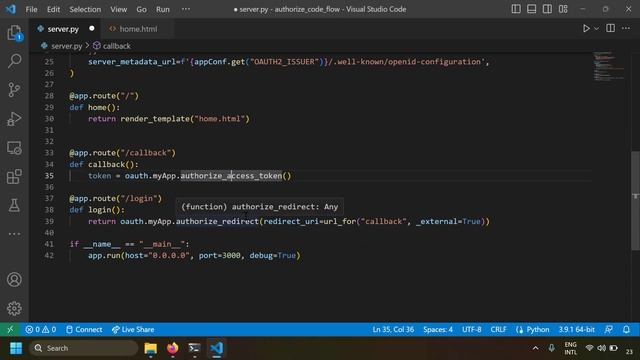Toggle the secondary side bar layout icon

pos(547,9)
